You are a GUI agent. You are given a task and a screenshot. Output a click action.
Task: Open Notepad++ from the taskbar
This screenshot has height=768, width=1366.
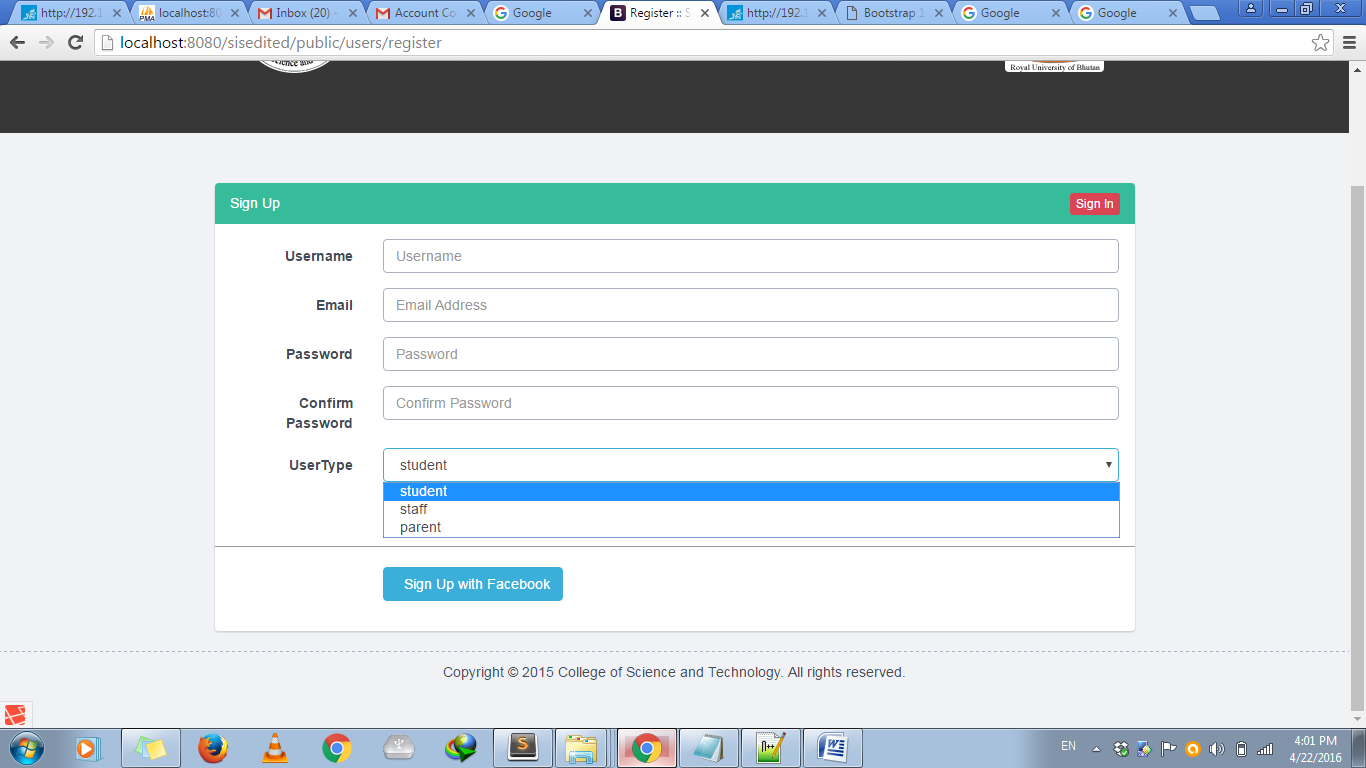point(770,748)
